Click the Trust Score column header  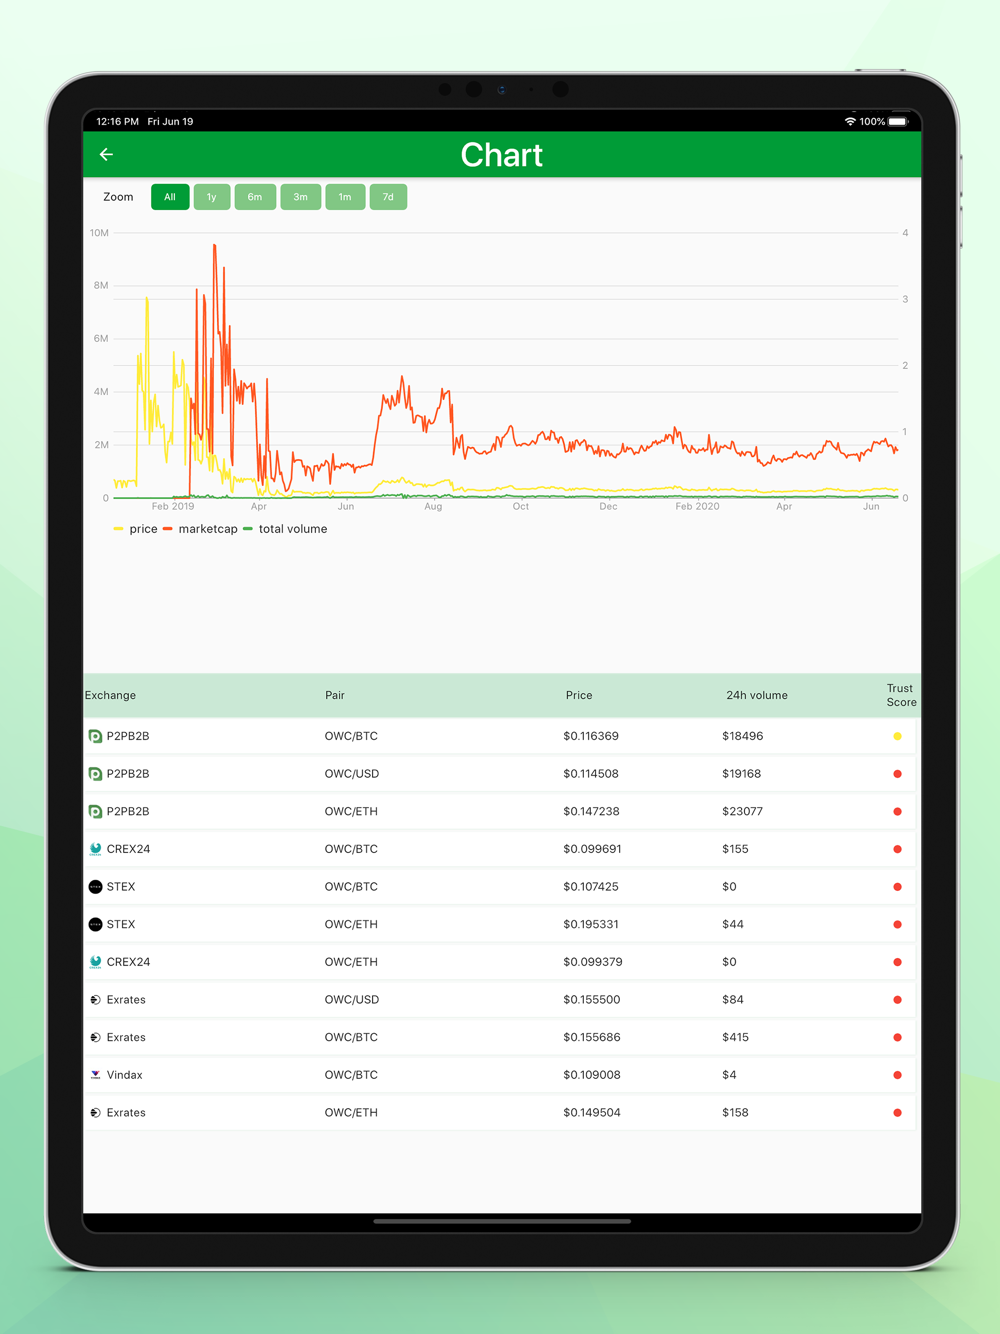[x=901, y=695]
